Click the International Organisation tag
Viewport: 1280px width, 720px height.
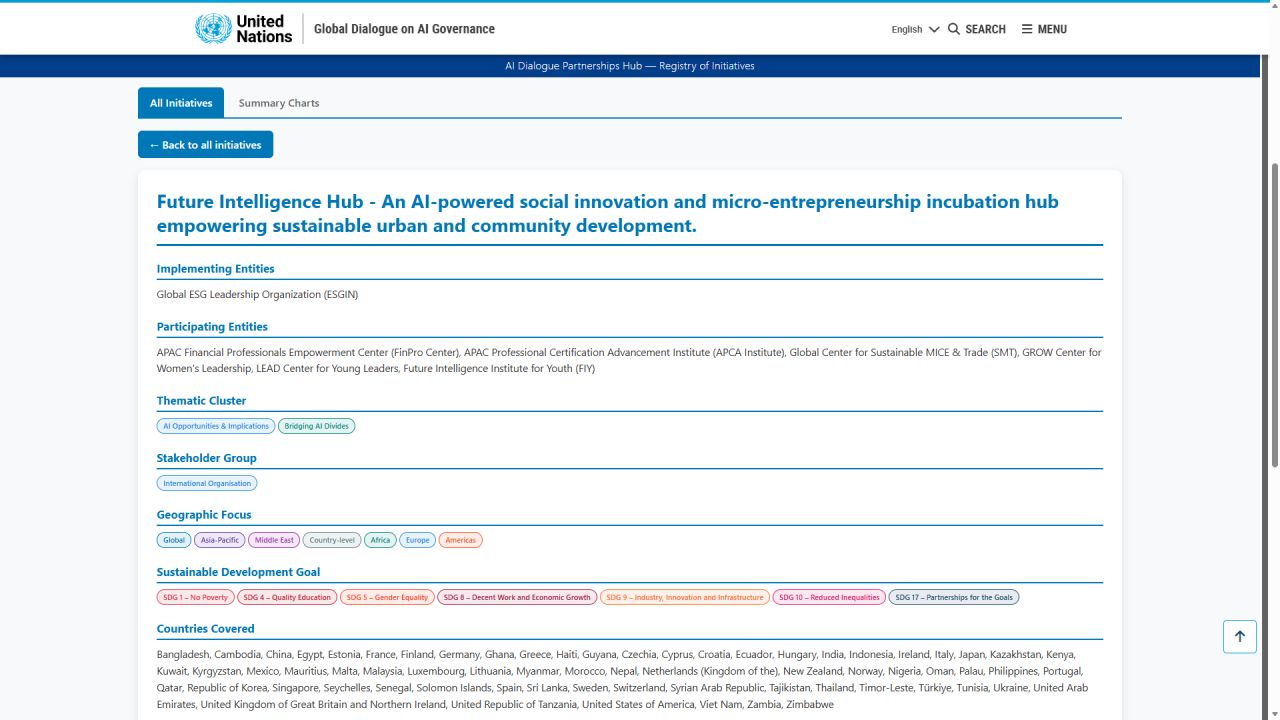(207, 483)
